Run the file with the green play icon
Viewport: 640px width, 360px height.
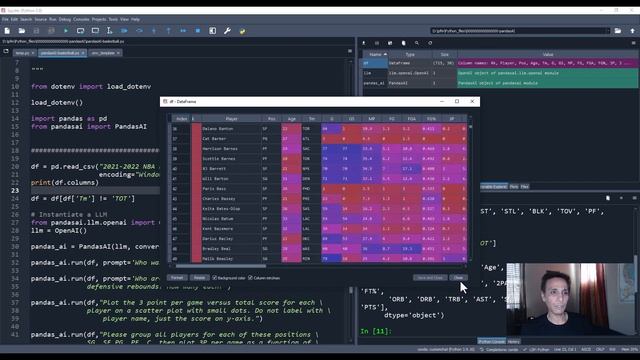coord(66,31)
